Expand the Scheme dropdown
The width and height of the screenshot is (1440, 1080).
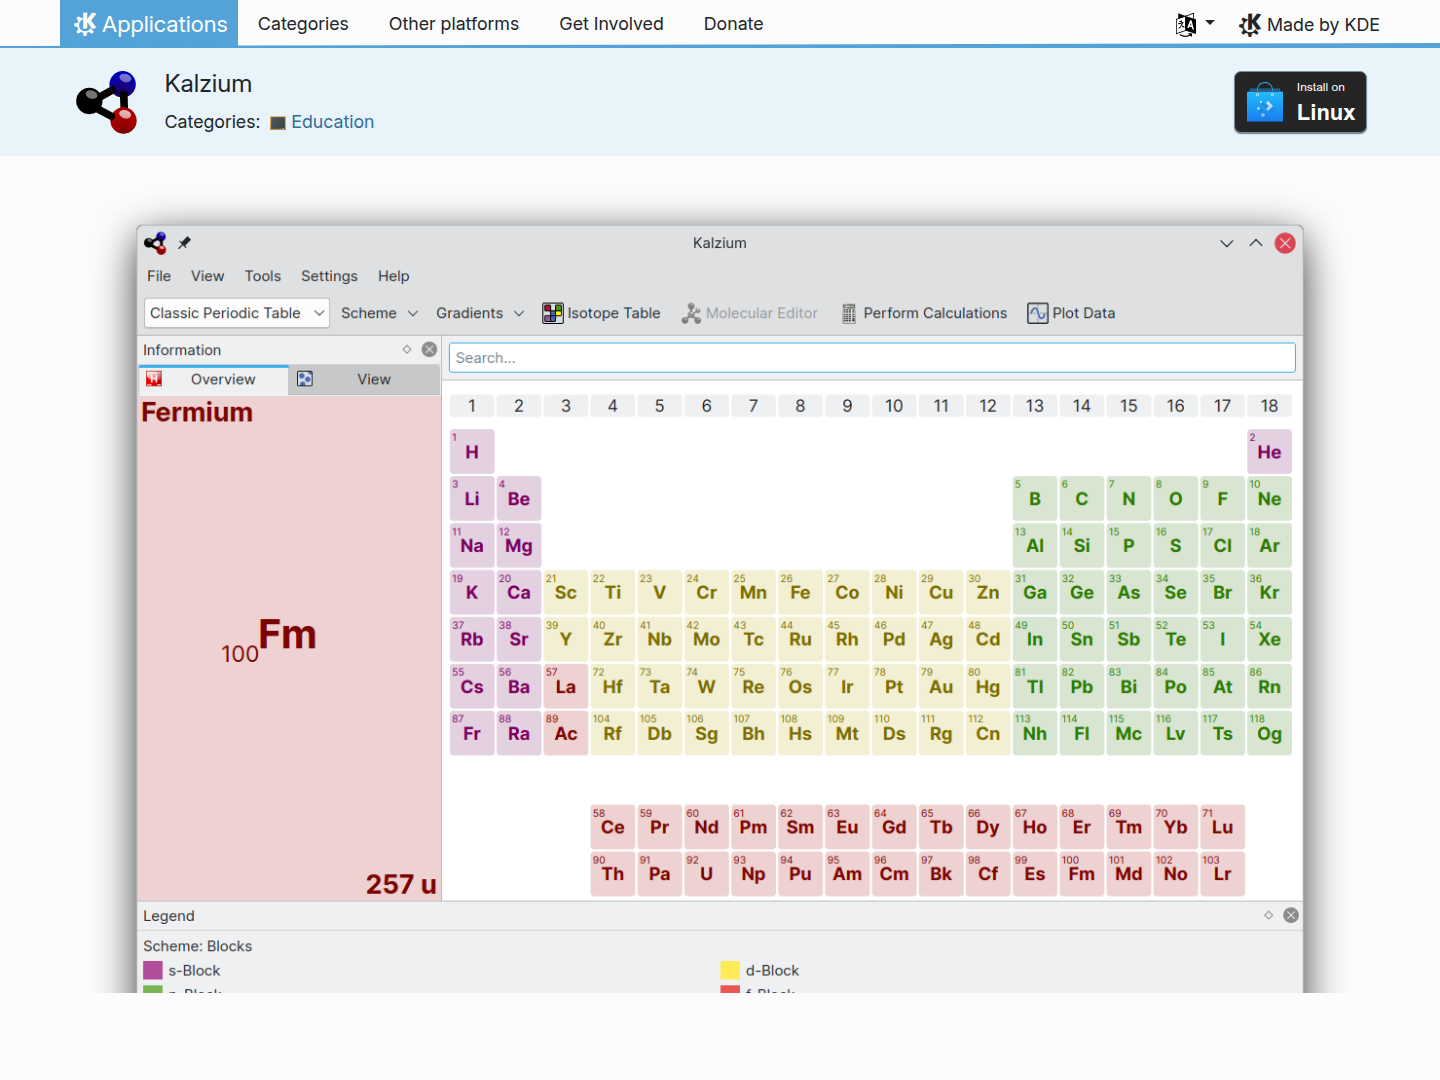[x=379, y=313]
